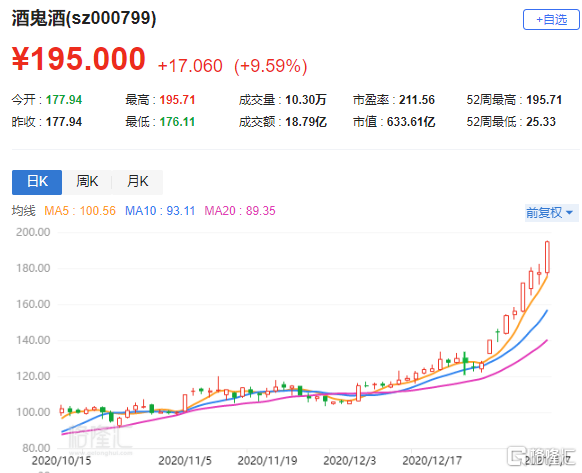Select the MA20 : 89.35 indicator label
The width and height of the screenshot is (582, 473).
click(x=240, y=211)
